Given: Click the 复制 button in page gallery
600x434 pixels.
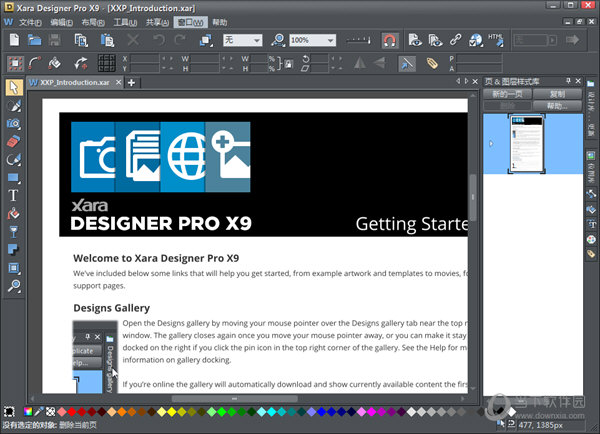Looking at the screenshot, I should 558,94.
